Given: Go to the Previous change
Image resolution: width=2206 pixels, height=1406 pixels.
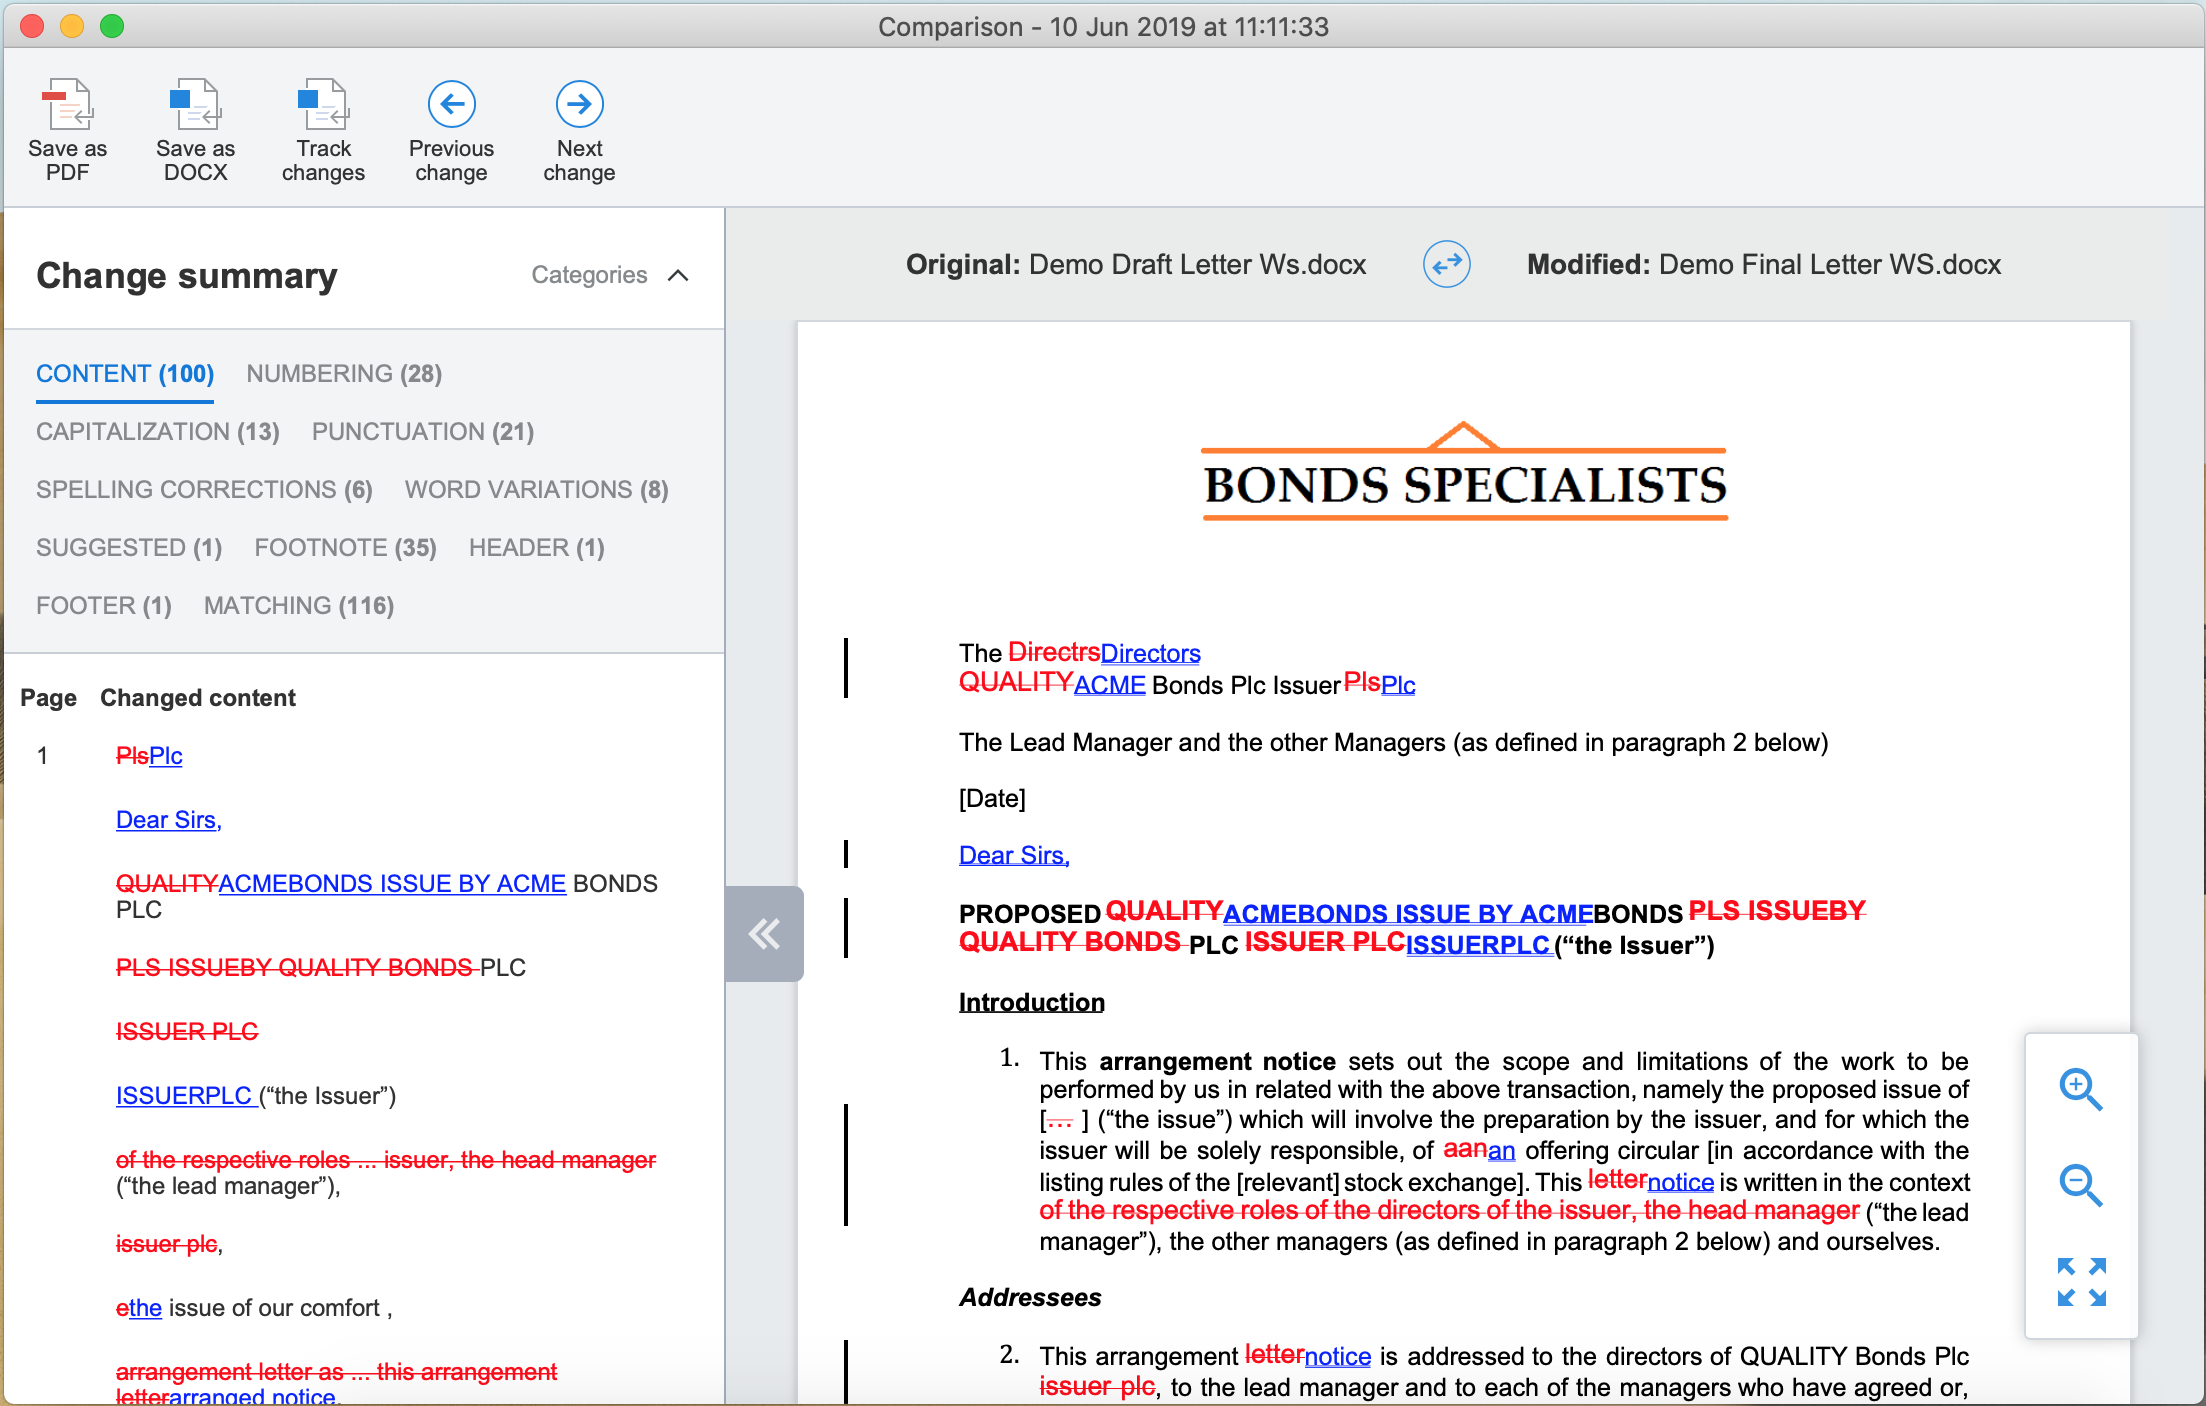Looking at the screenshot, I should click(451, 130).
